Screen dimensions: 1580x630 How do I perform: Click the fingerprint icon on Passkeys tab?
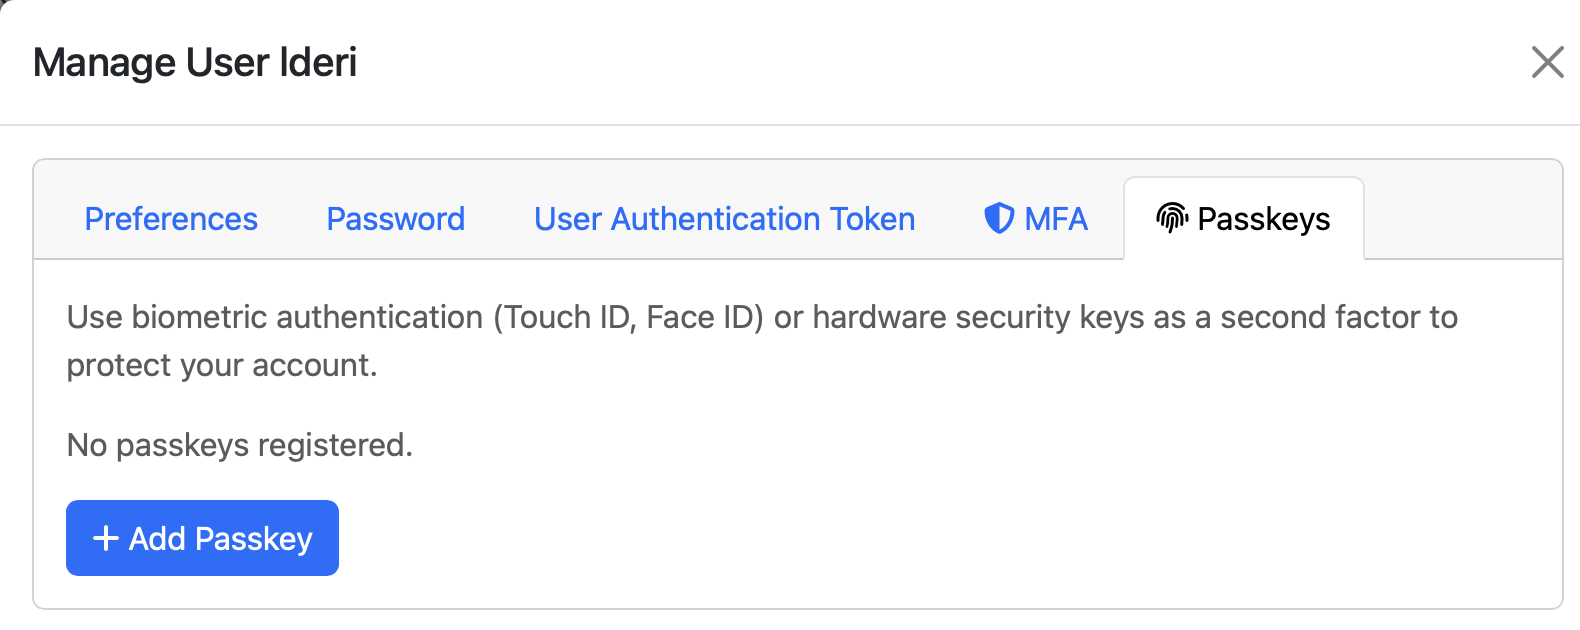coord(1172,216)
